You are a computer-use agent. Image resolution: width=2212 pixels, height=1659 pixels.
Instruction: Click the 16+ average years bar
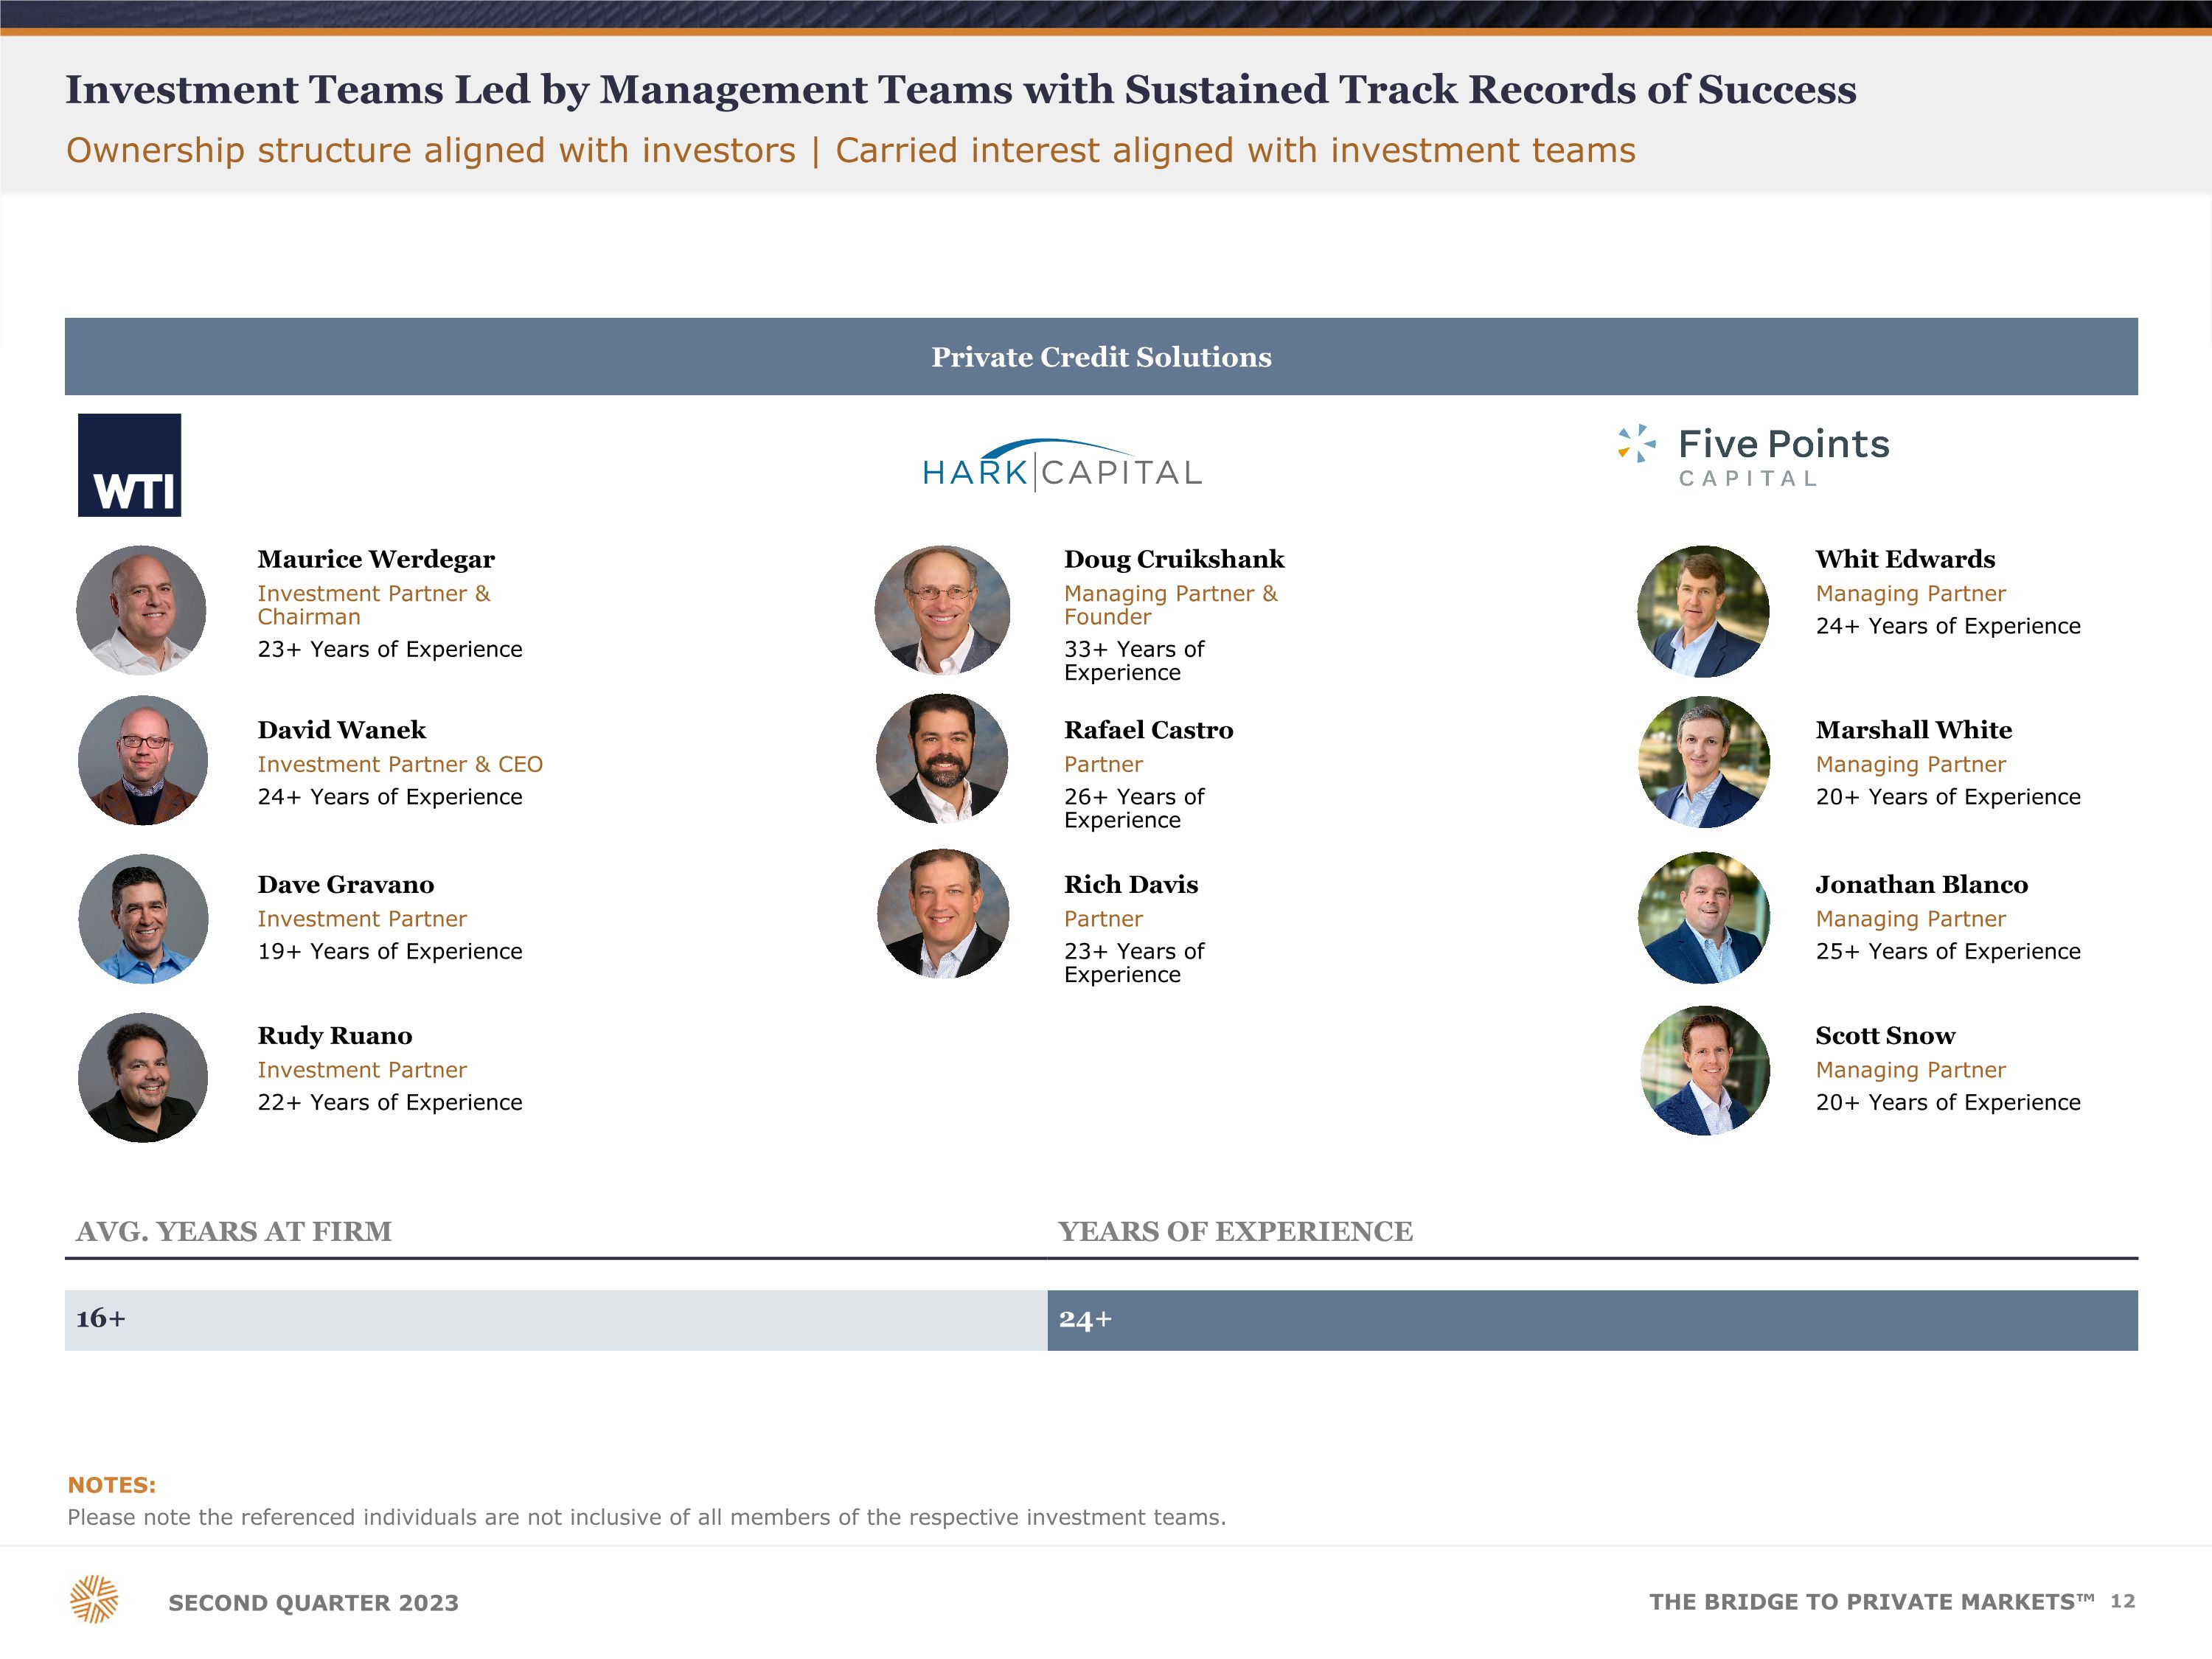(555, 1320)
